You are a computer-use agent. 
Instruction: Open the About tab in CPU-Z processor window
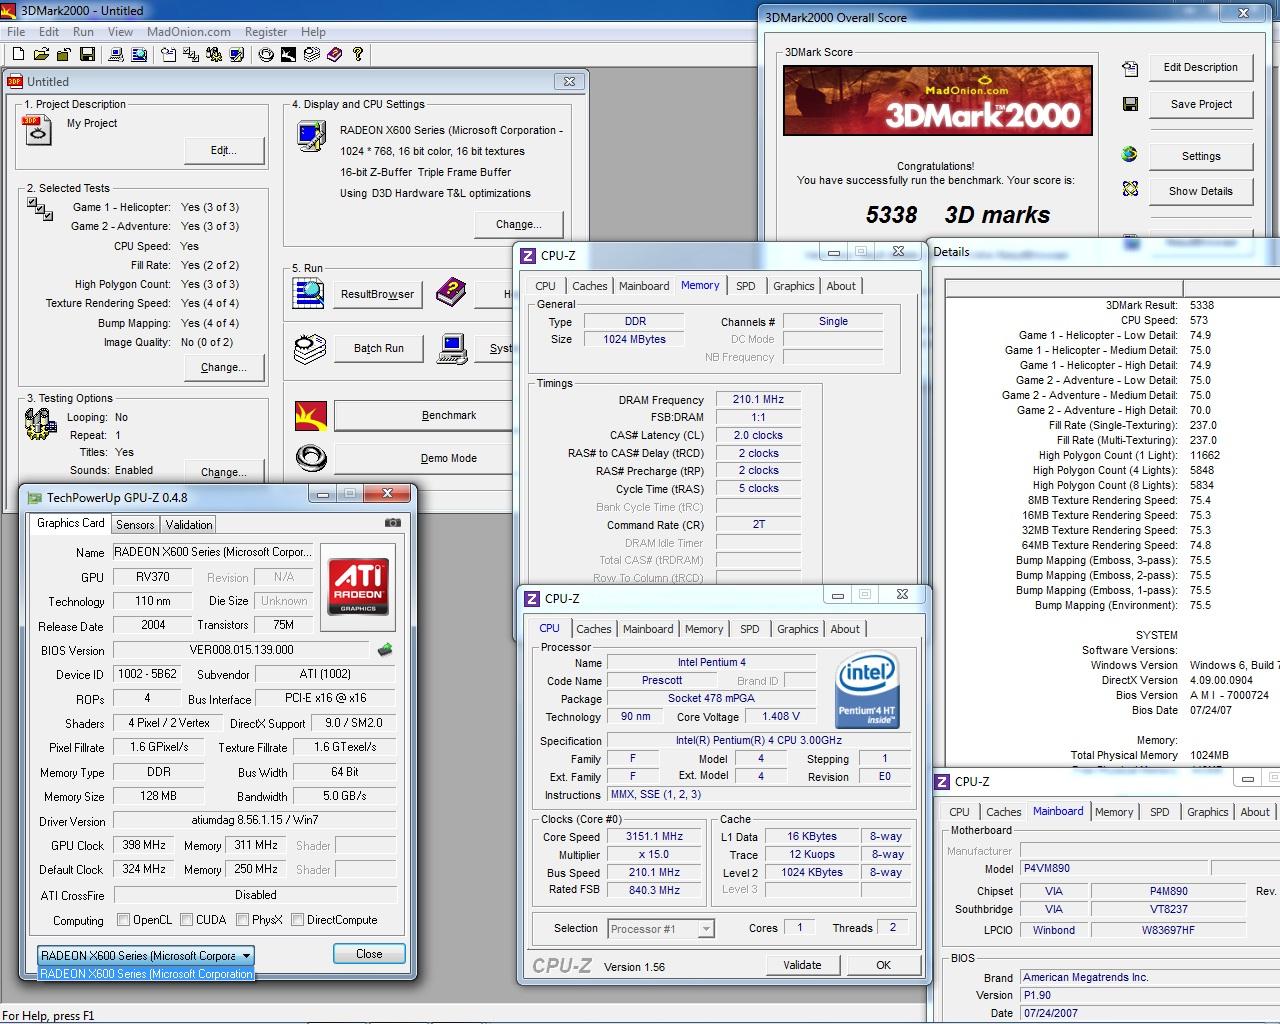[x=845, y=629]
